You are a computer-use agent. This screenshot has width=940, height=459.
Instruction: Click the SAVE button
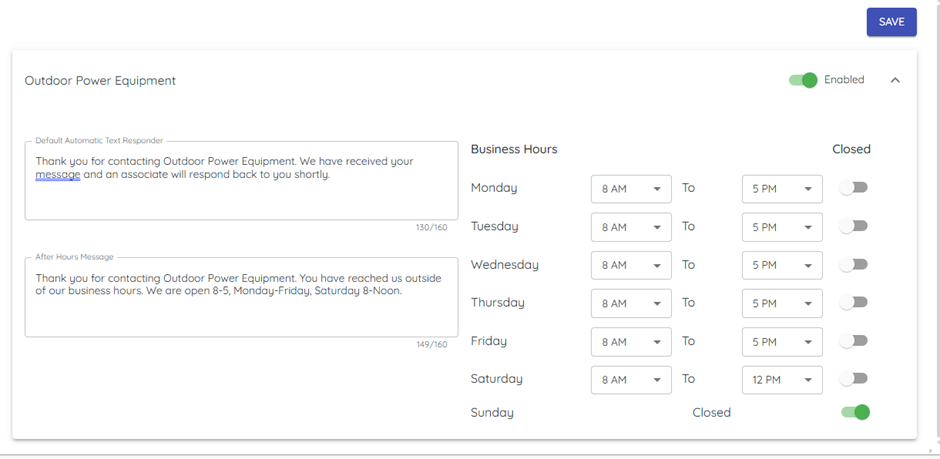click(891, 22)
